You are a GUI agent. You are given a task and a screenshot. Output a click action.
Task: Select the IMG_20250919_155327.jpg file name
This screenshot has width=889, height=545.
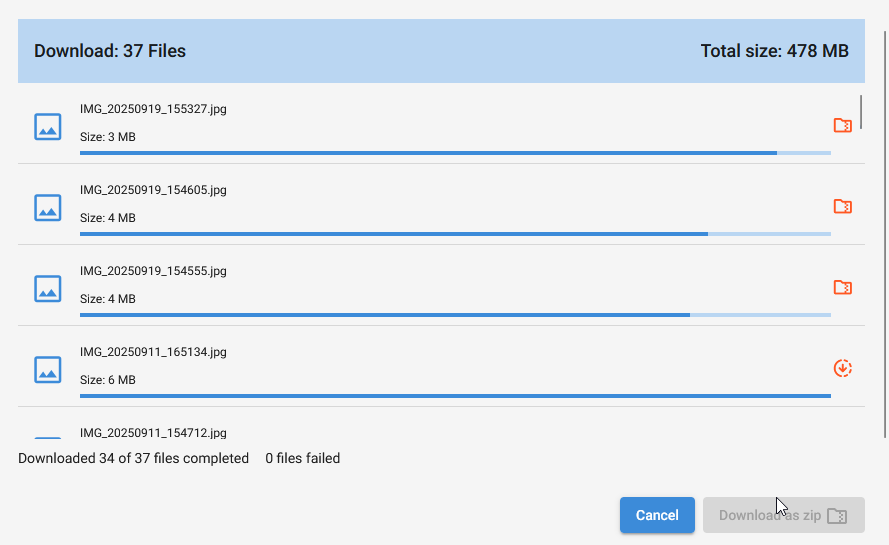tap(153, 109)
